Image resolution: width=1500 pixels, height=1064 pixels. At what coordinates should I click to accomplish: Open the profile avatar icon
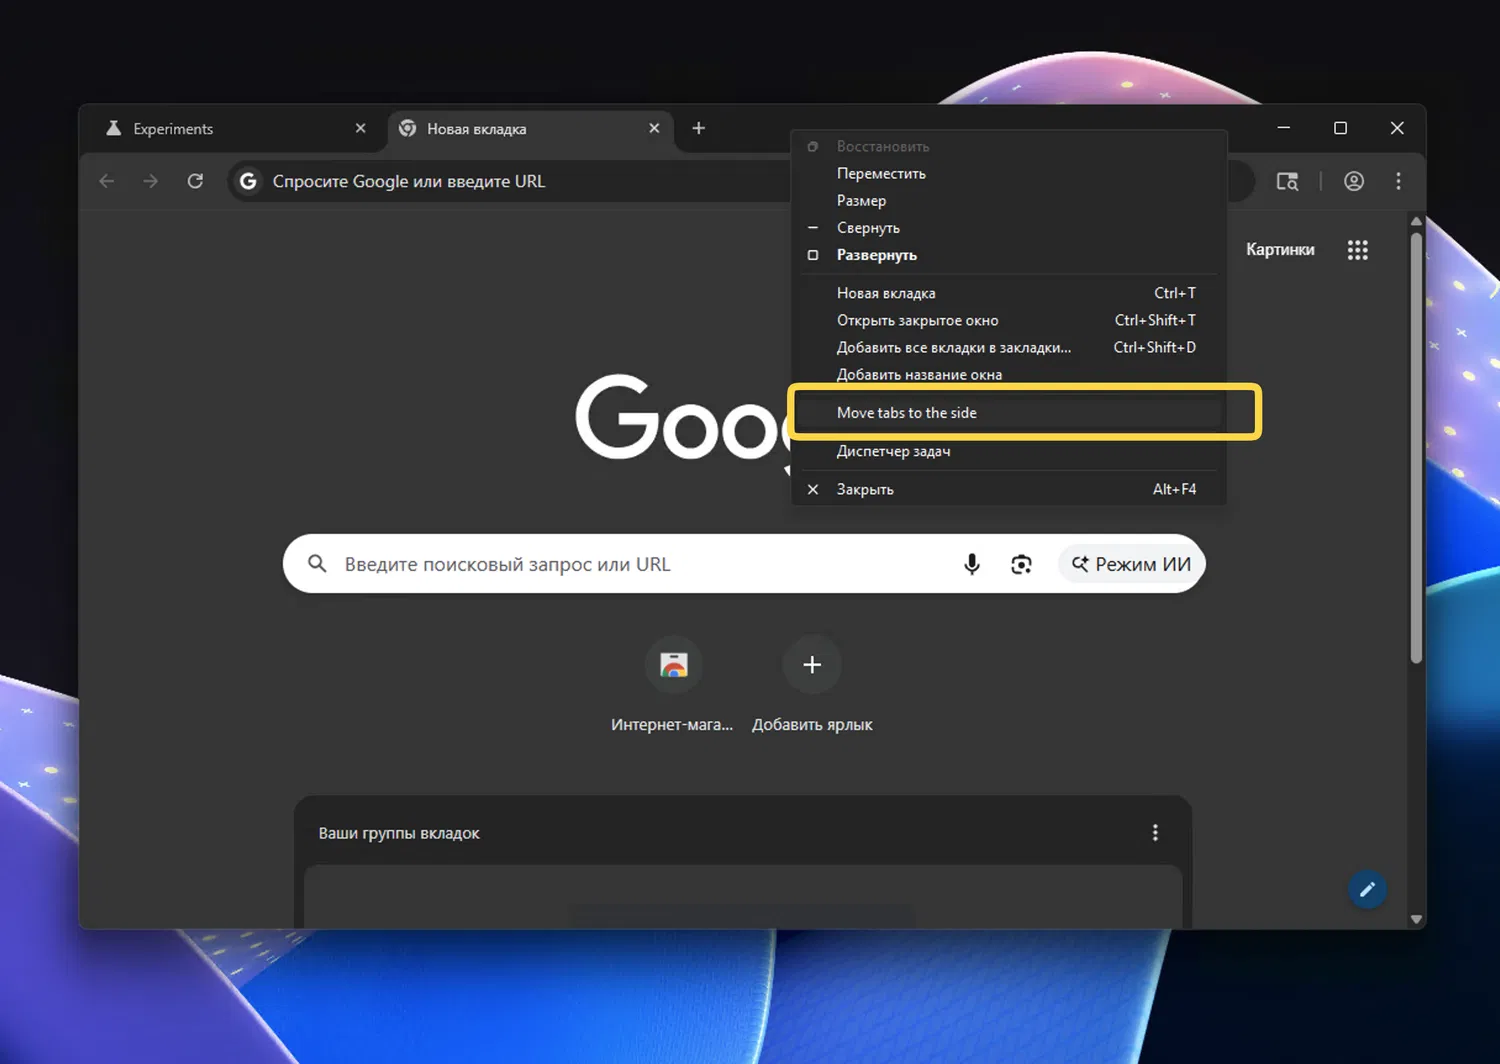pos(1354,181)
